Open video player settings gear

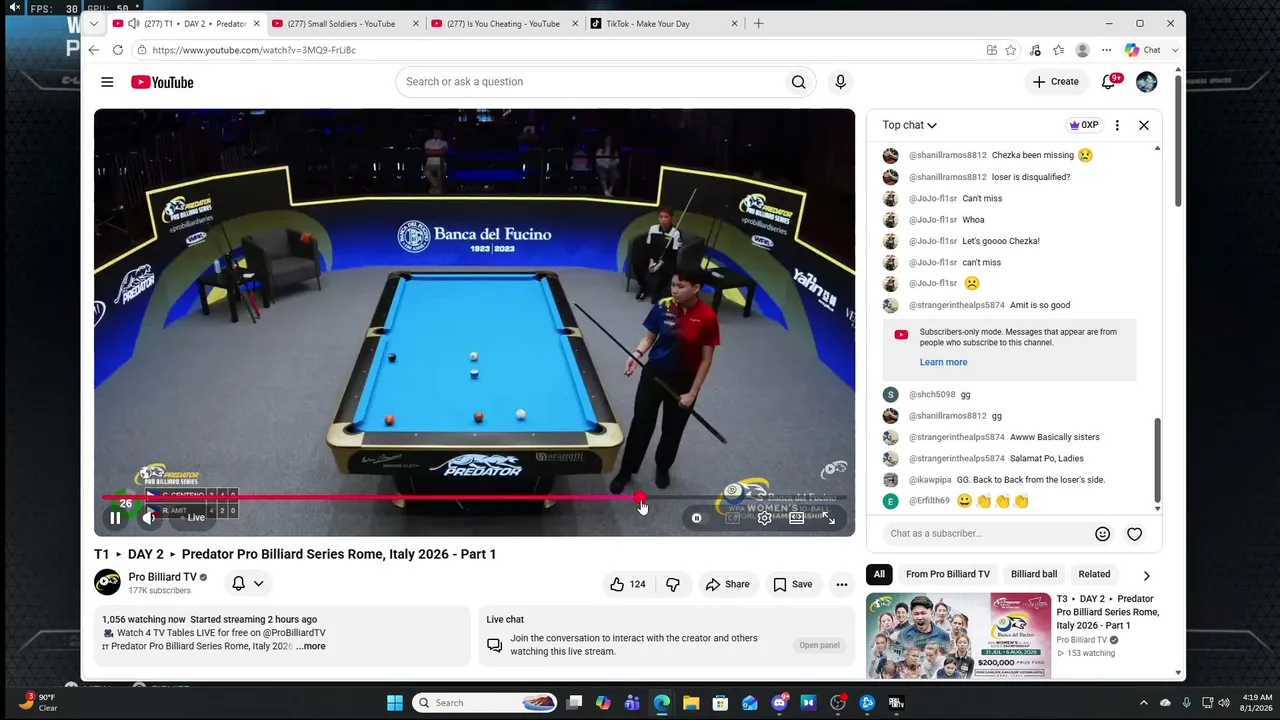765,518
